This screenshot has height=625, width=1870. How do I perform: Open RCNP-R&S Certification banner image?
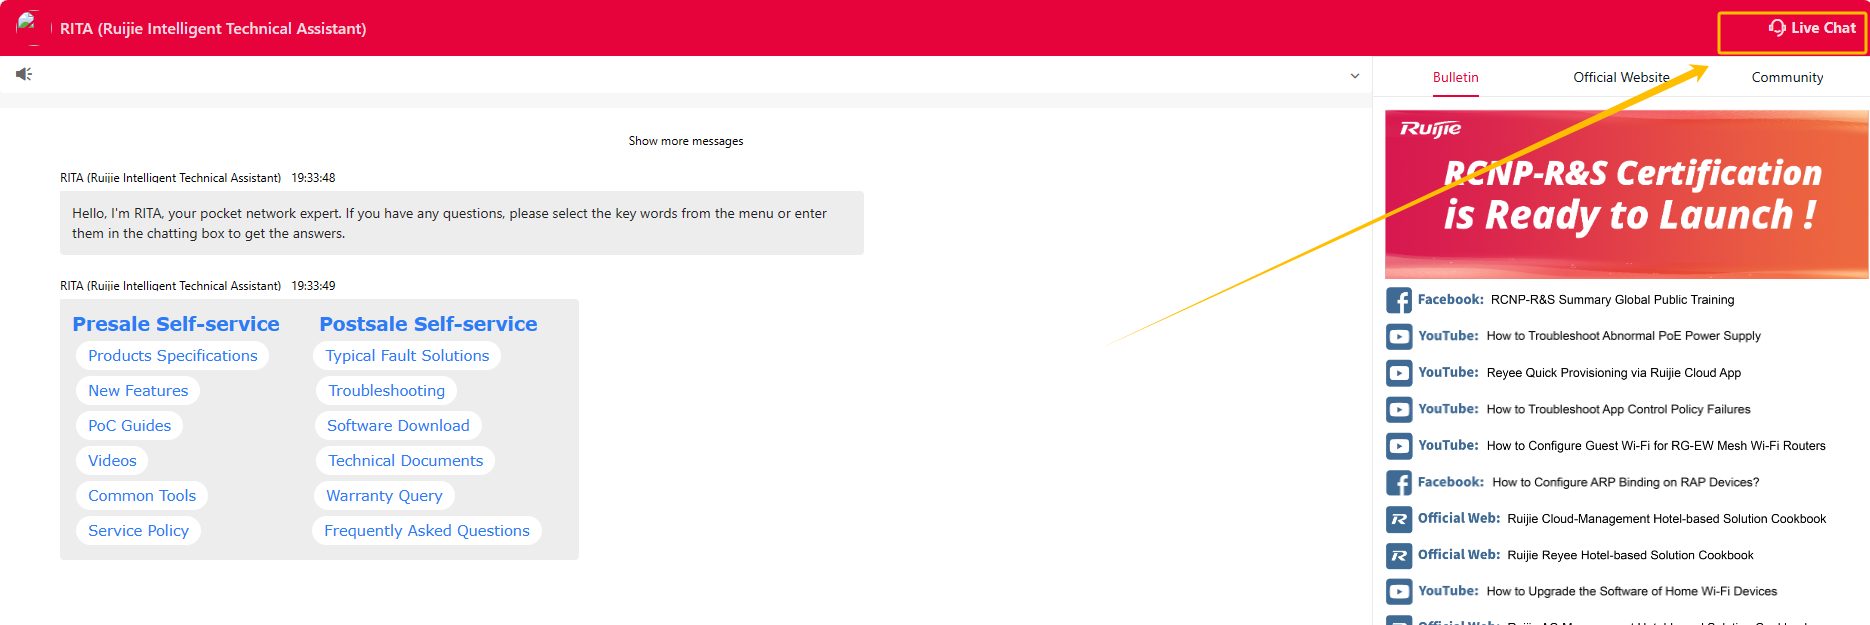(x=1626, y=194)
